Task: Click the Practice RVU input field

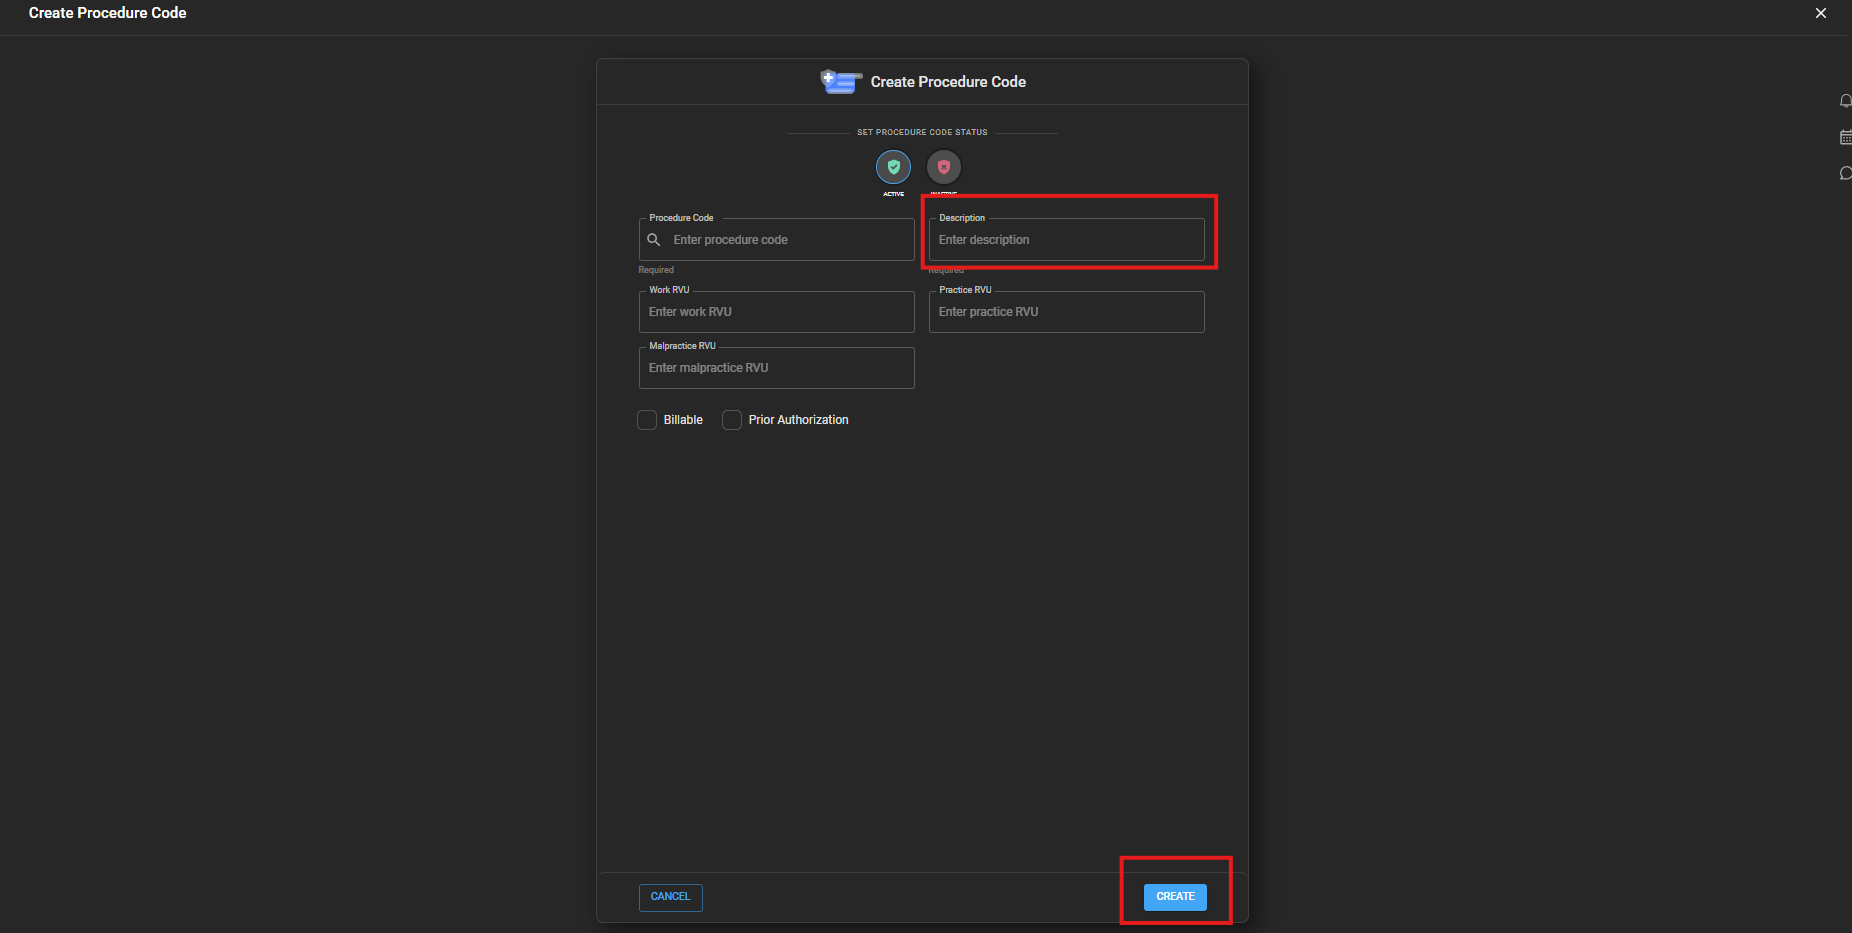Action: tap(1066, 311)
